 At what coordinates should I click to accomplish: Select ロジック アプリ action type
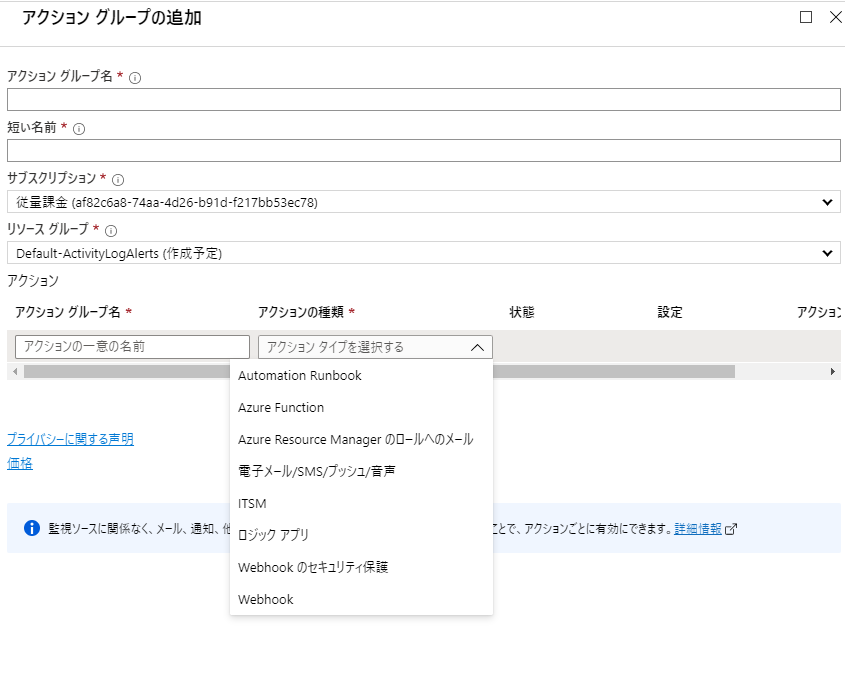point(361,535)
